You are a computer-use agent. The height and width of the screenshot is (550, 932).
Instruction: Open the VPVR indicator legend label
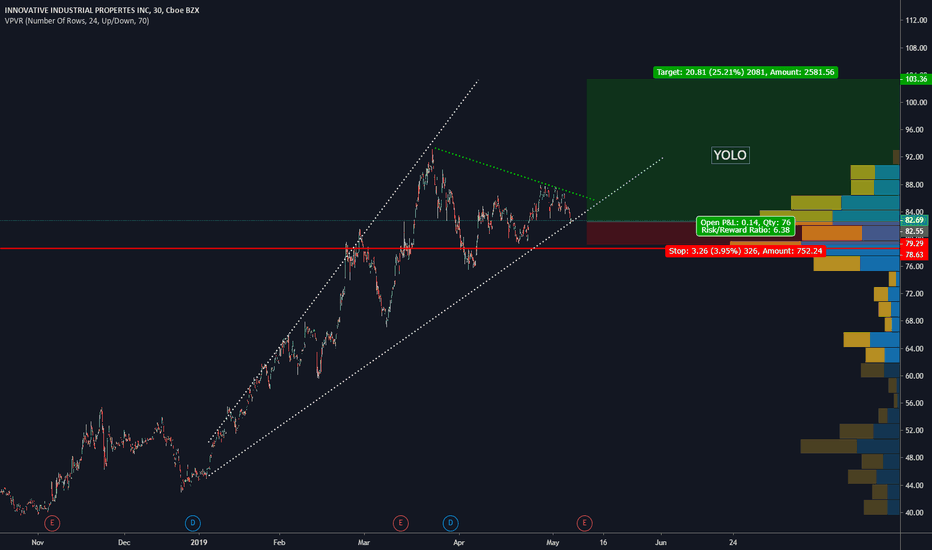coord(77,21)
